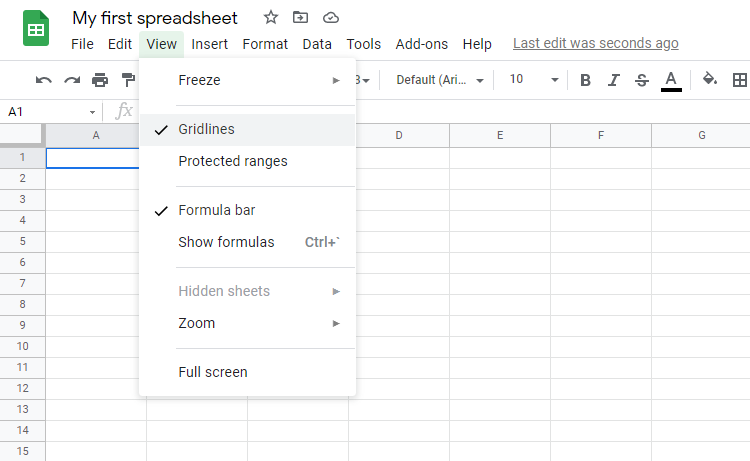Star this spreadsheet
This screenshot has width=750, height=461.
coord(271,17)
